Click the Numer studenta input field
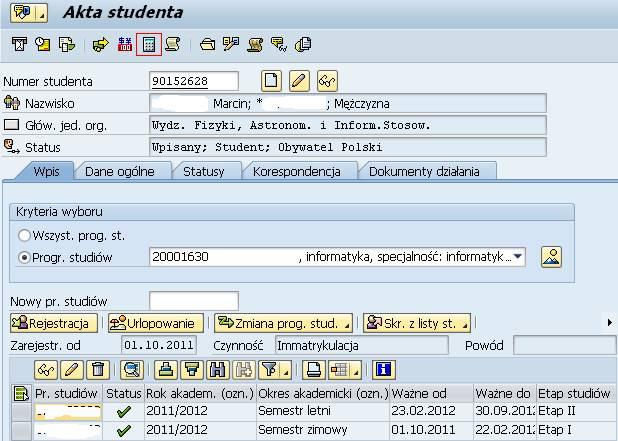Viewport: 618px width, 441px height. tap(194, 81)
